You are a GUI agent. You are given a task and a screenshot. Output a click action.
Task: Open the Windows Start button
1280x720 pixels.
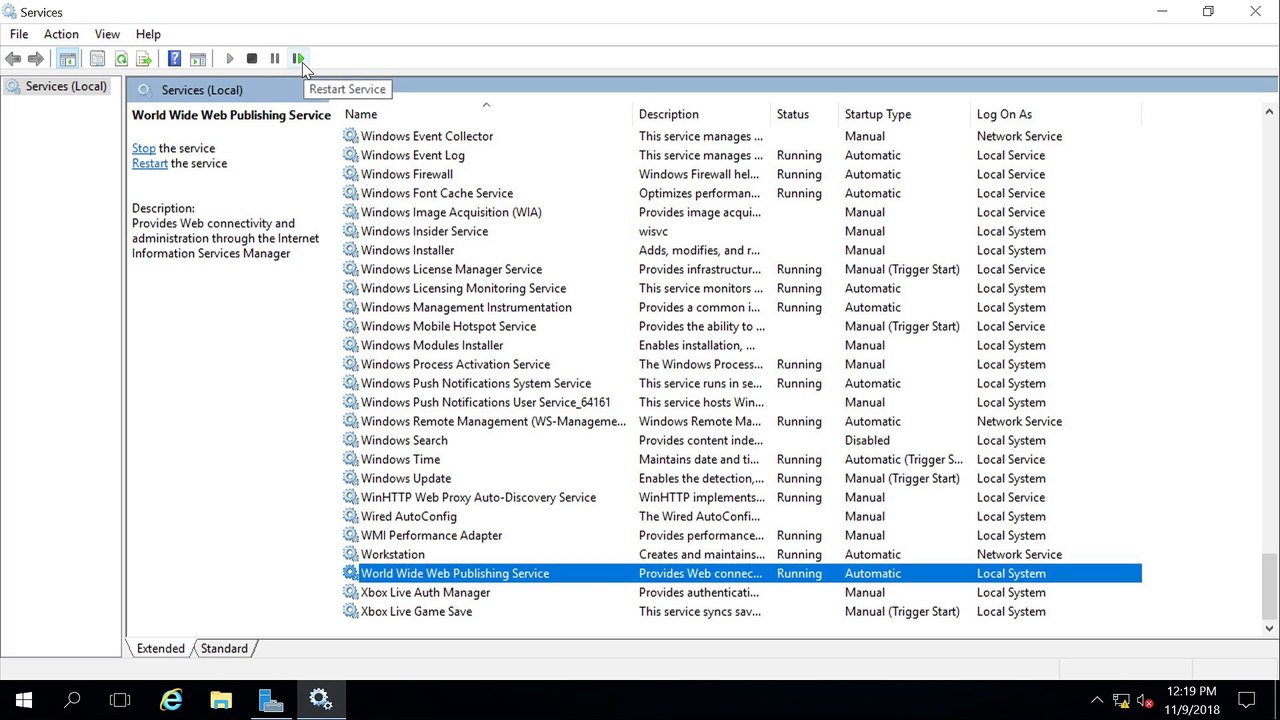coord(24,700)
